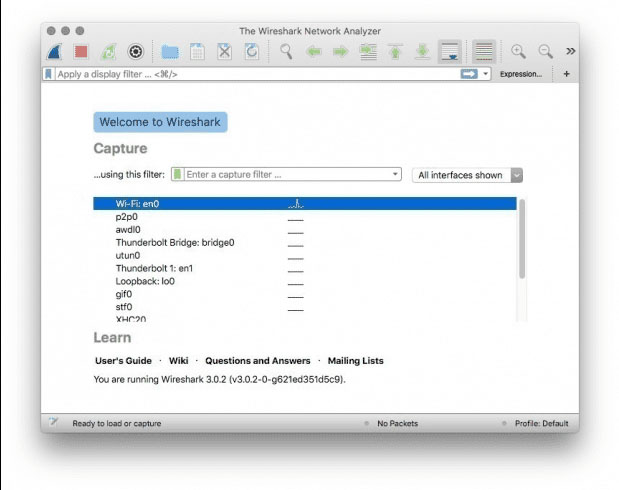Show hidden toolbar items via overflow chevron

coord(570,51)
